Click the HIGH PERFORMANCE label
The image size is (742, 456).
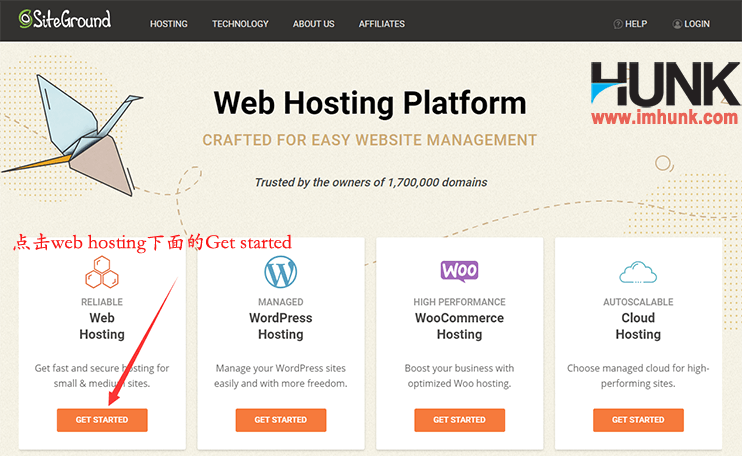[459, 302]
